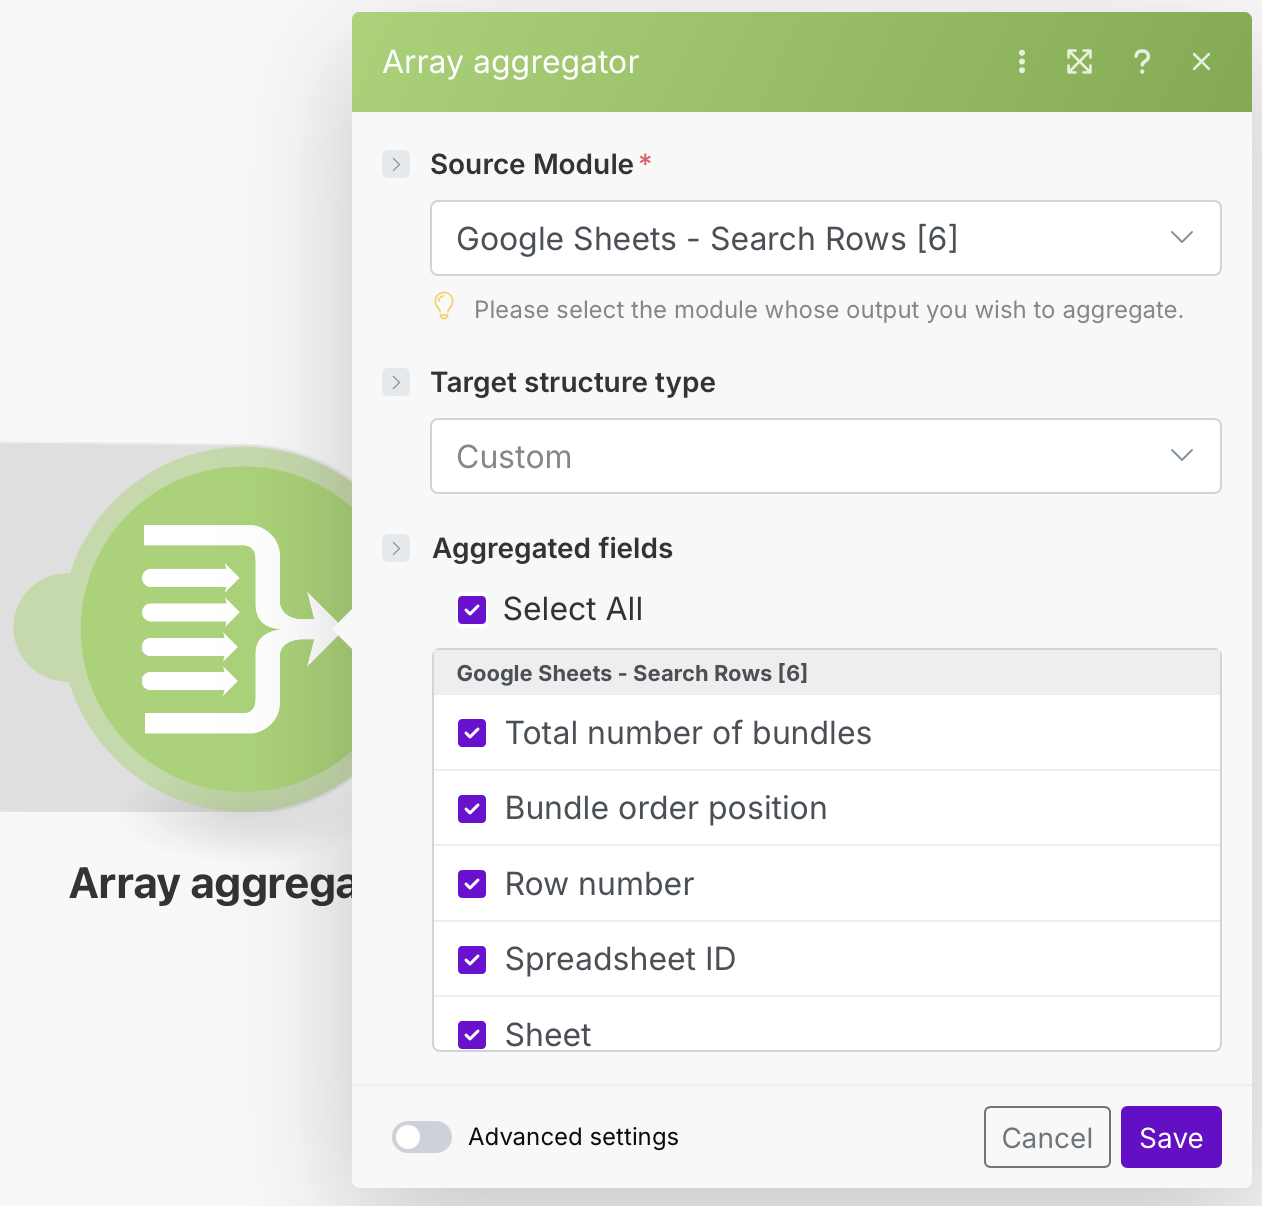
Task: Click the Aggregated fields heading
Action: pos(552,548)
